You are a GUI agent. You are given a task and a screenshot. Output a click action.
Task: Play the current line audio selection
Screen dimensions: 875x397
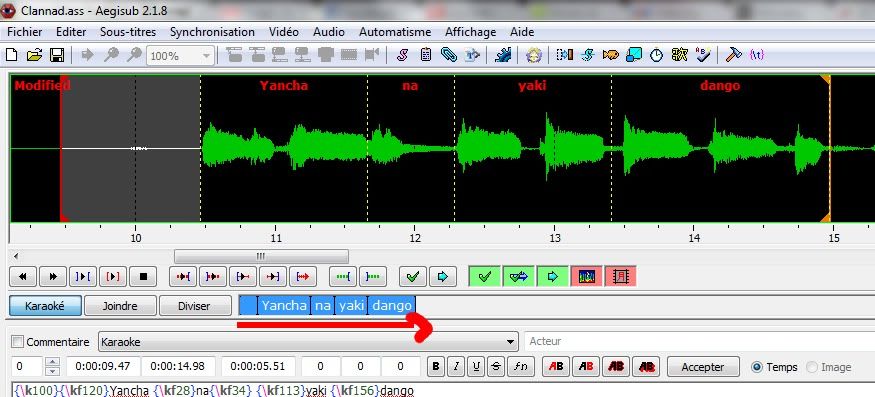(113, 276)
